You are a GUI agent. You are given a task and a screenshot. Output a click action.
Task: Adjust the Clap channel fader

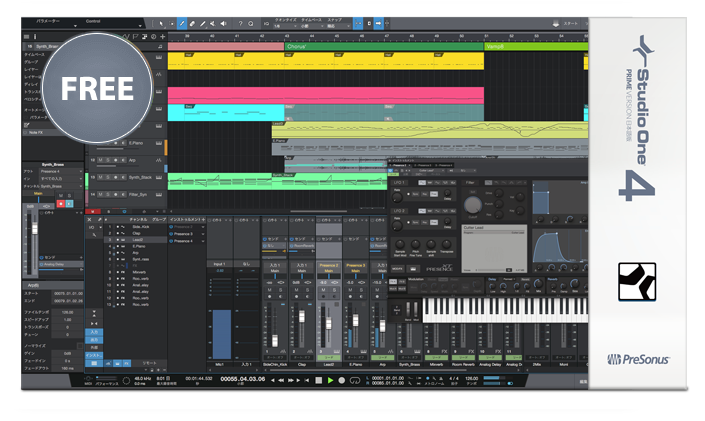[x=302, y=317]
